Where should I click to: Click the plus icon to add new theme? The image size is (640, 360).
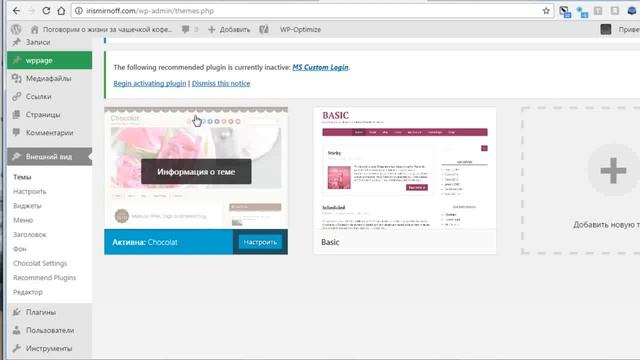tap(613, 170)
